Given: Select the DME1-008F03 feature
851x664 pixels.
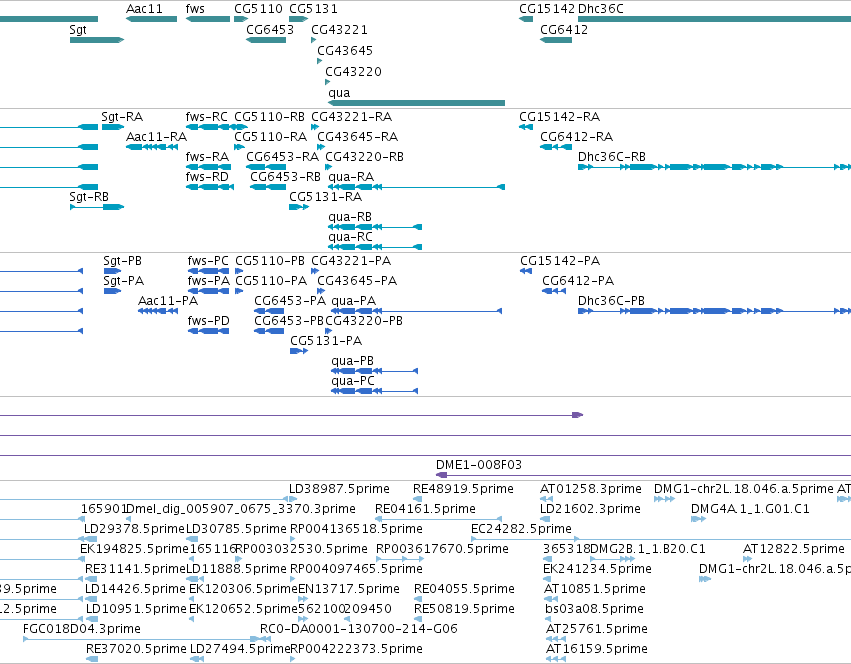Looking at the screenshot, I should (x=643, y=475).
